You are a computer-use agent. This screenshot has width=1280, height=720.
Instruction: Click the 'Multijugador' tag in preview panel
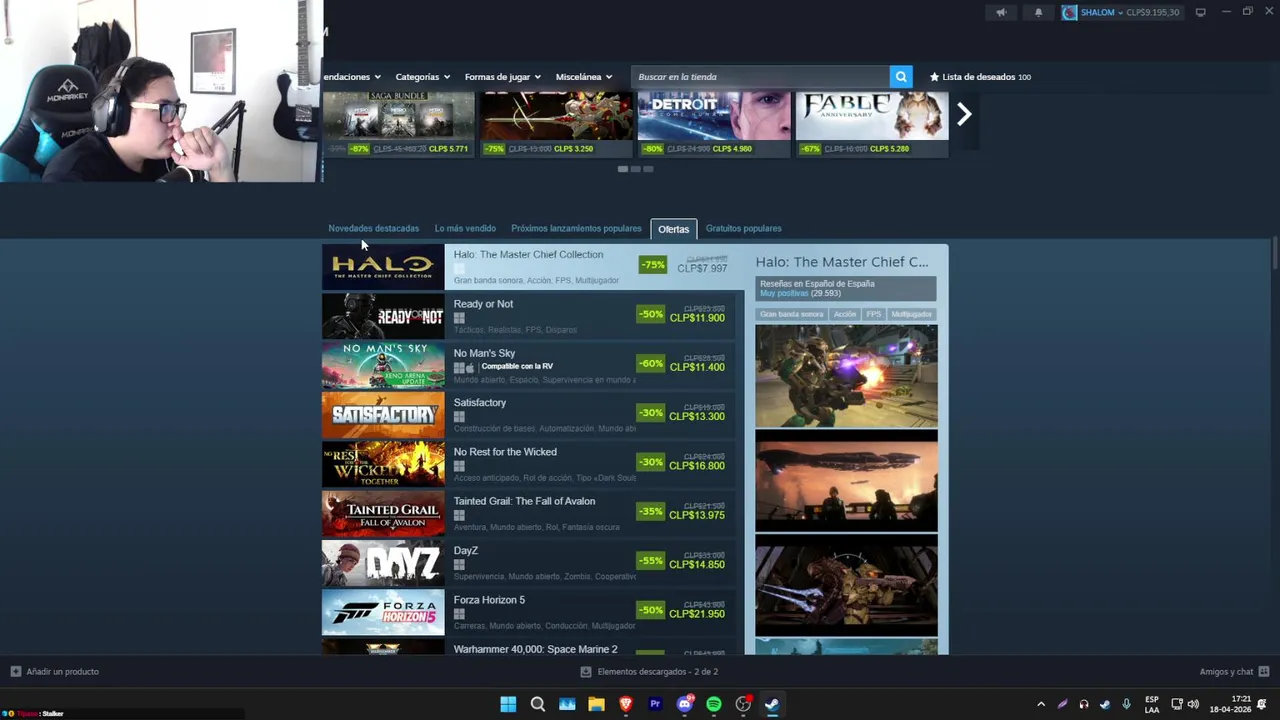tap(911, 314)
